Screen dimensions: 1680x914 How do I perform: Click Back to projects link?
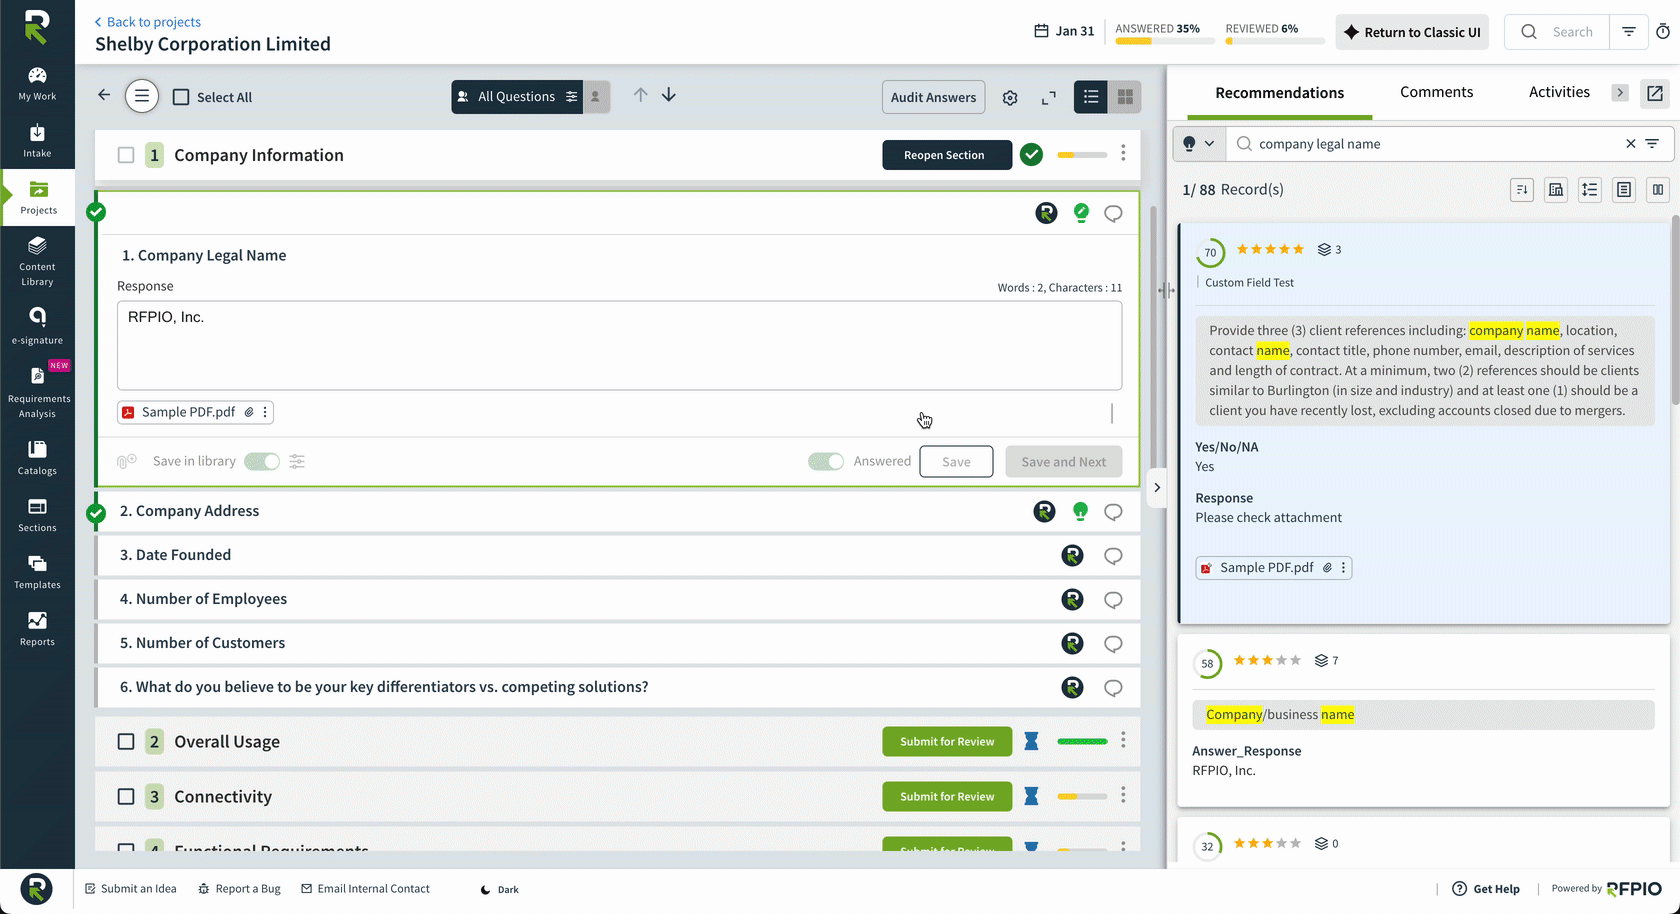[147, 22]
